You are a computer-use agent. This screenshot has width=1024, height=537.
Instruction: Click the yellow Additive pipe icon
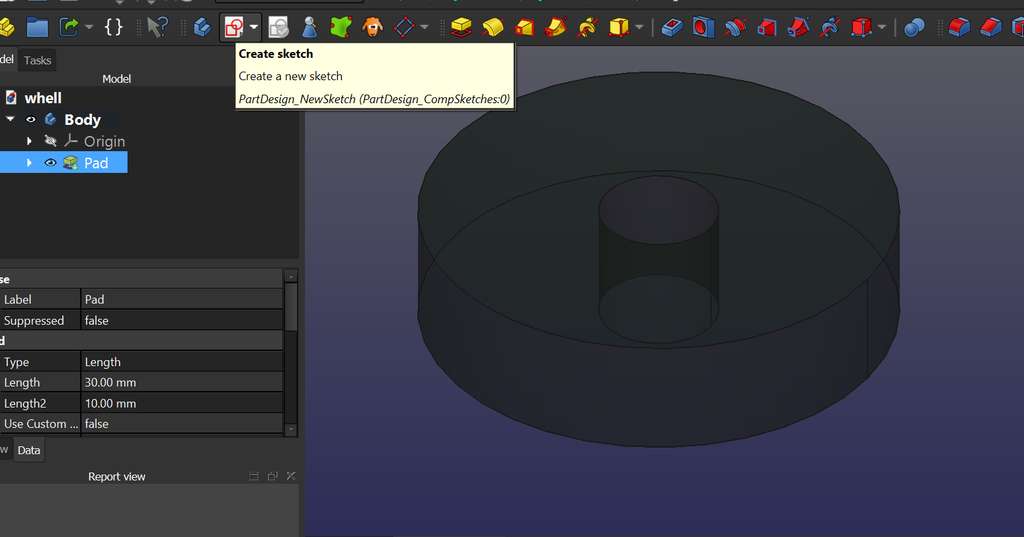point(556,27)
